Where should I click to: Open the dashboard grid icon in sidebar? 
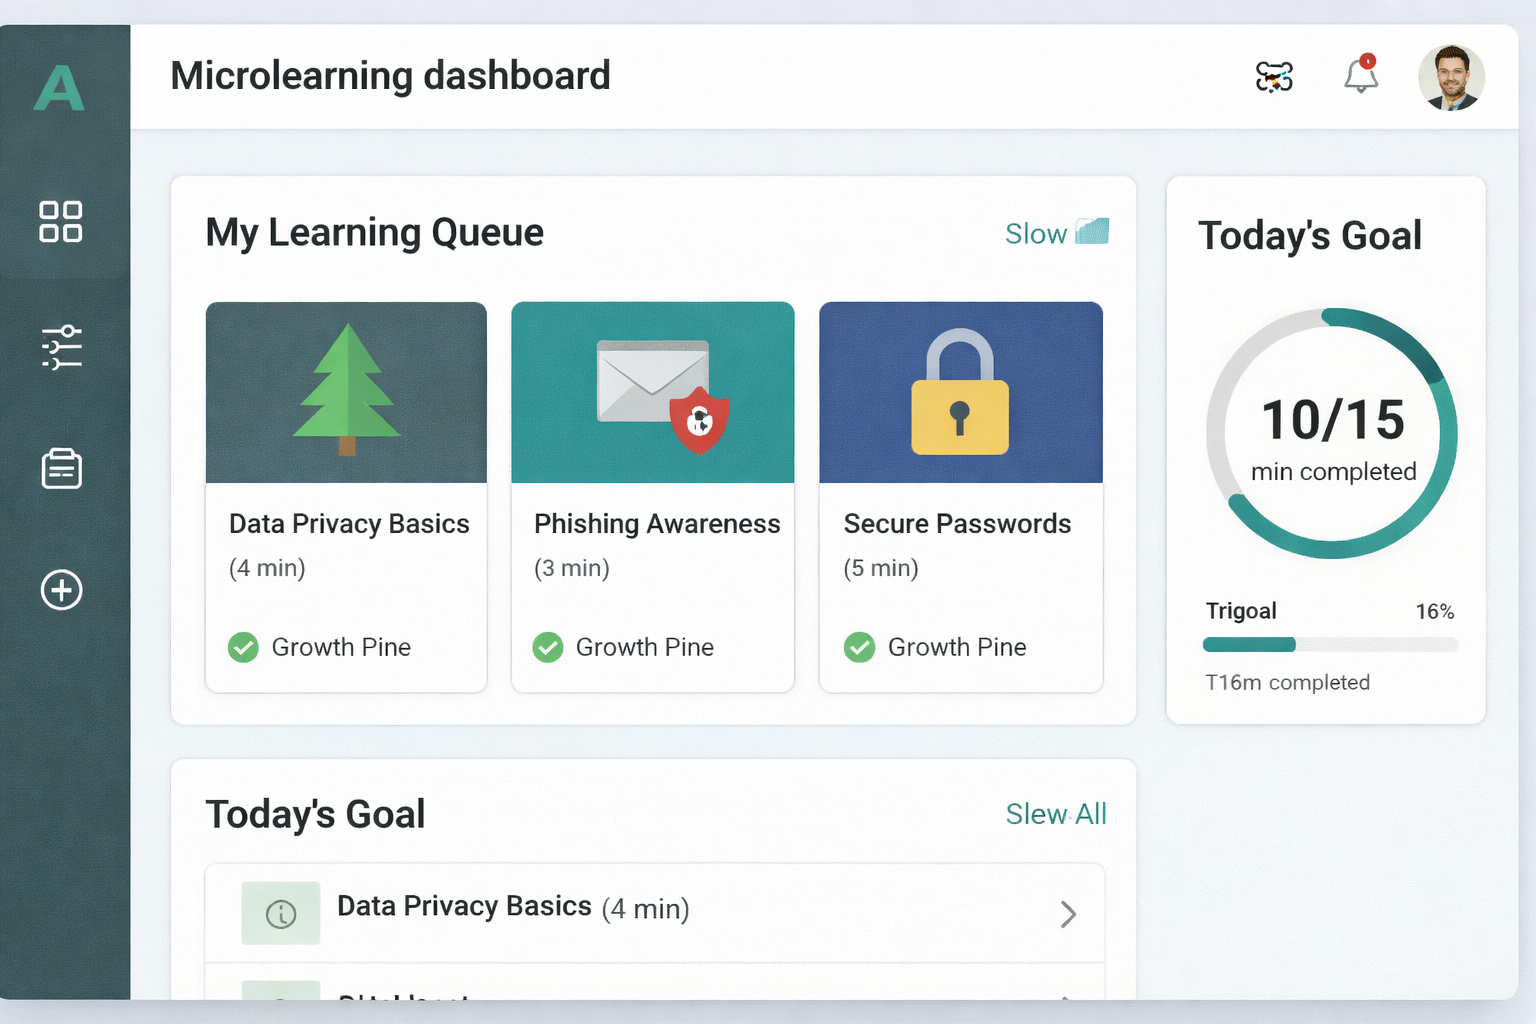(x=61, y=221)
